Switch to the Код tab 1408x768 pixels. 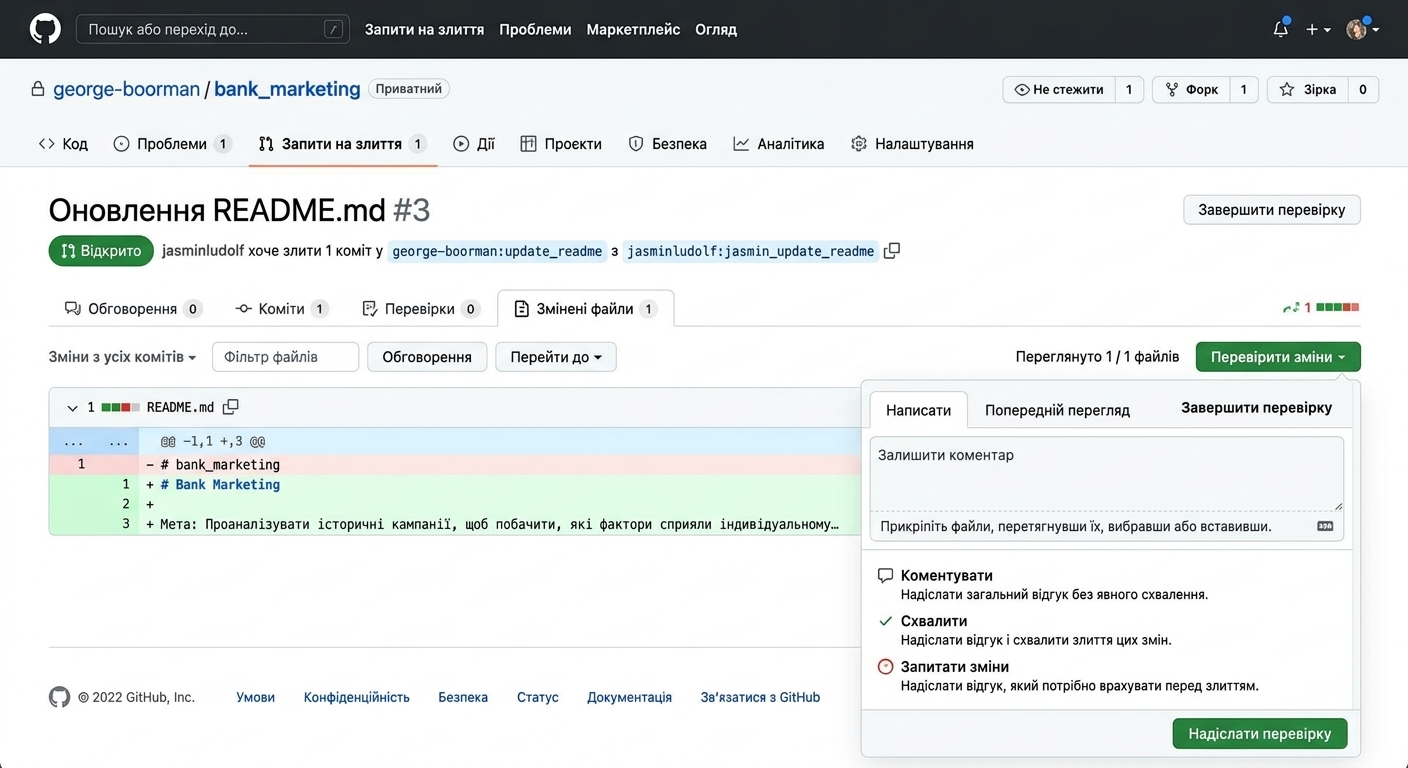coord(63,144)
